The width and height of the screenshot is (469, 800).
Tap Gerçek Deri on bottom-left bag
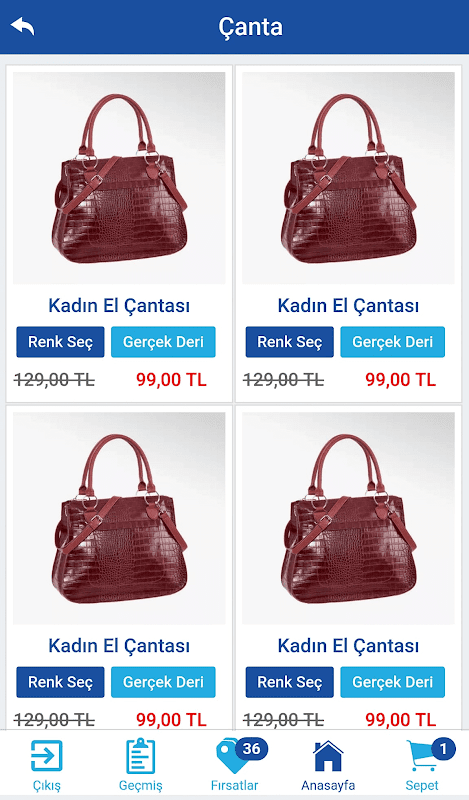click(x=163, y=682)
